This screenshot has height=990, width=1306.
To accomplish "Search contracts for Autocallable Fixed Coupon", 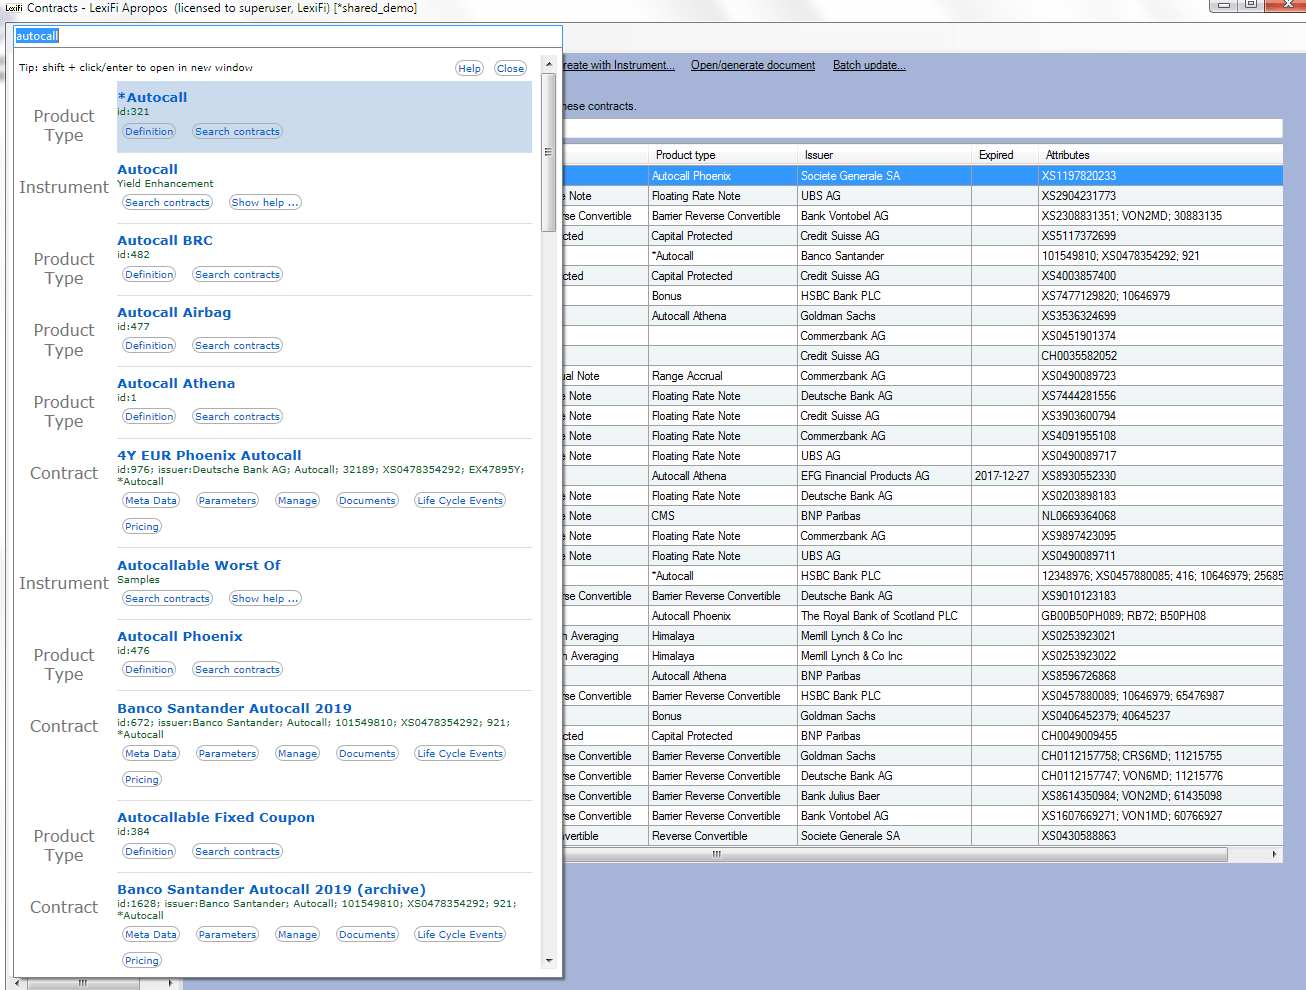I will (x=237, y=852).
